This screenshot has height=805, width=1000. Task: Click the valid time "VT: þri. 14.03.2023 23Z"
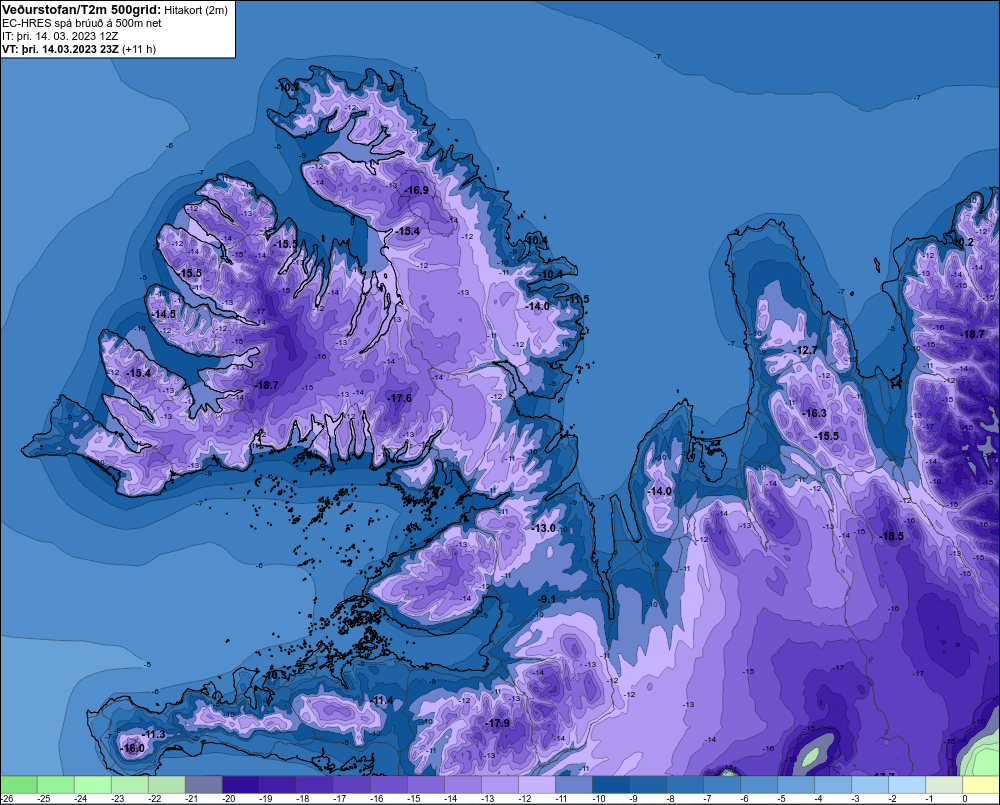click(x=60, y=49)
